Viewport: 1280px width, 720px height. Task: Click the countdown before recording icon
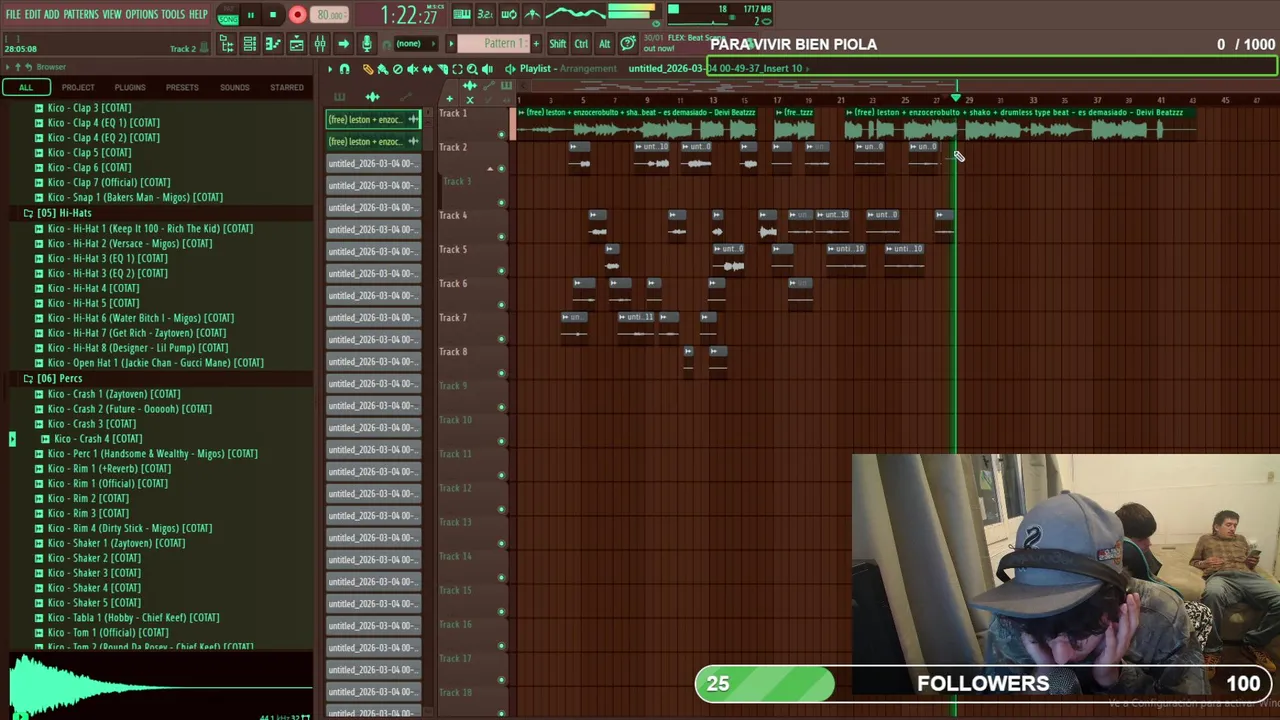pos(485,14)
